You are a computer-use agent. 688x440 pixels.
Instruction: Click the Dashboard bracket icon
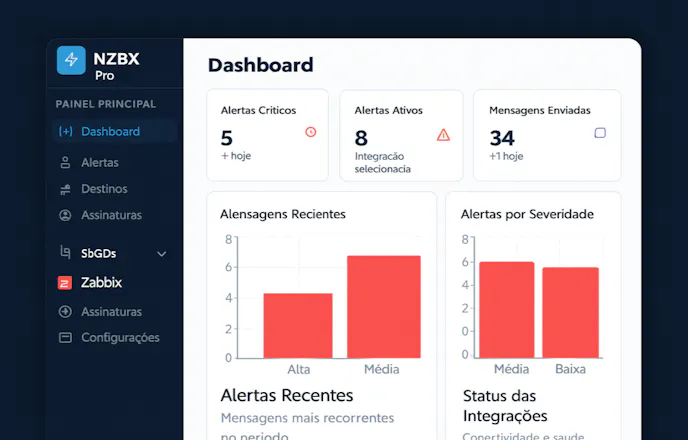click(66, 131)
